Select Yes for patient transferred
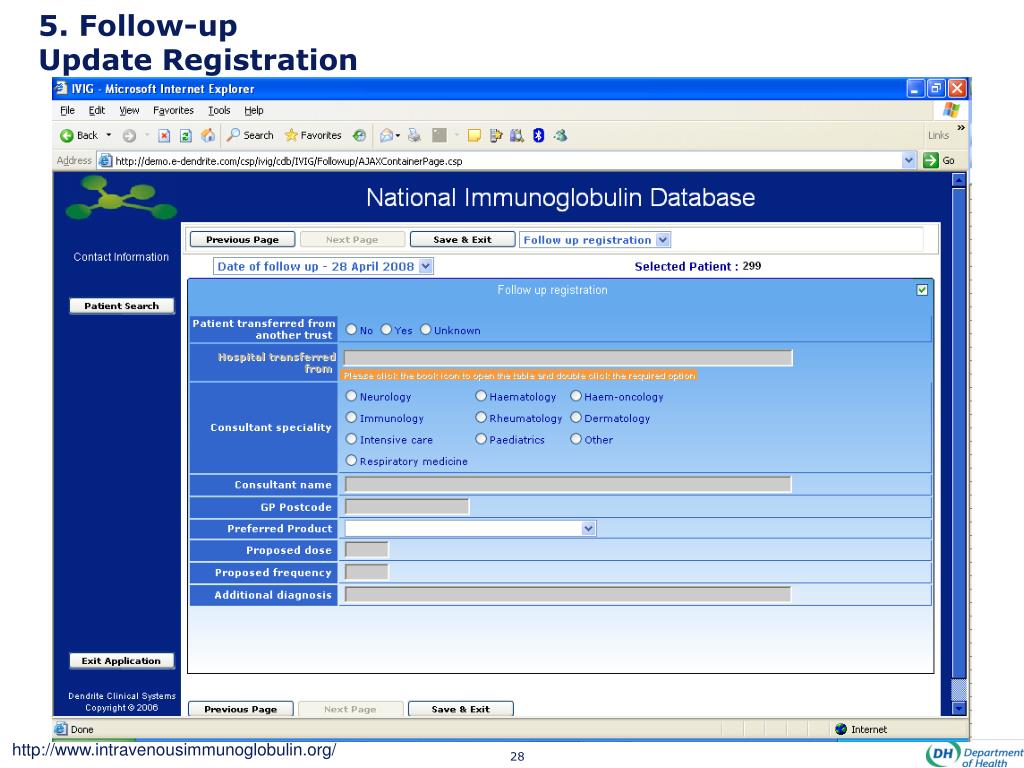 tap(386, 330)
